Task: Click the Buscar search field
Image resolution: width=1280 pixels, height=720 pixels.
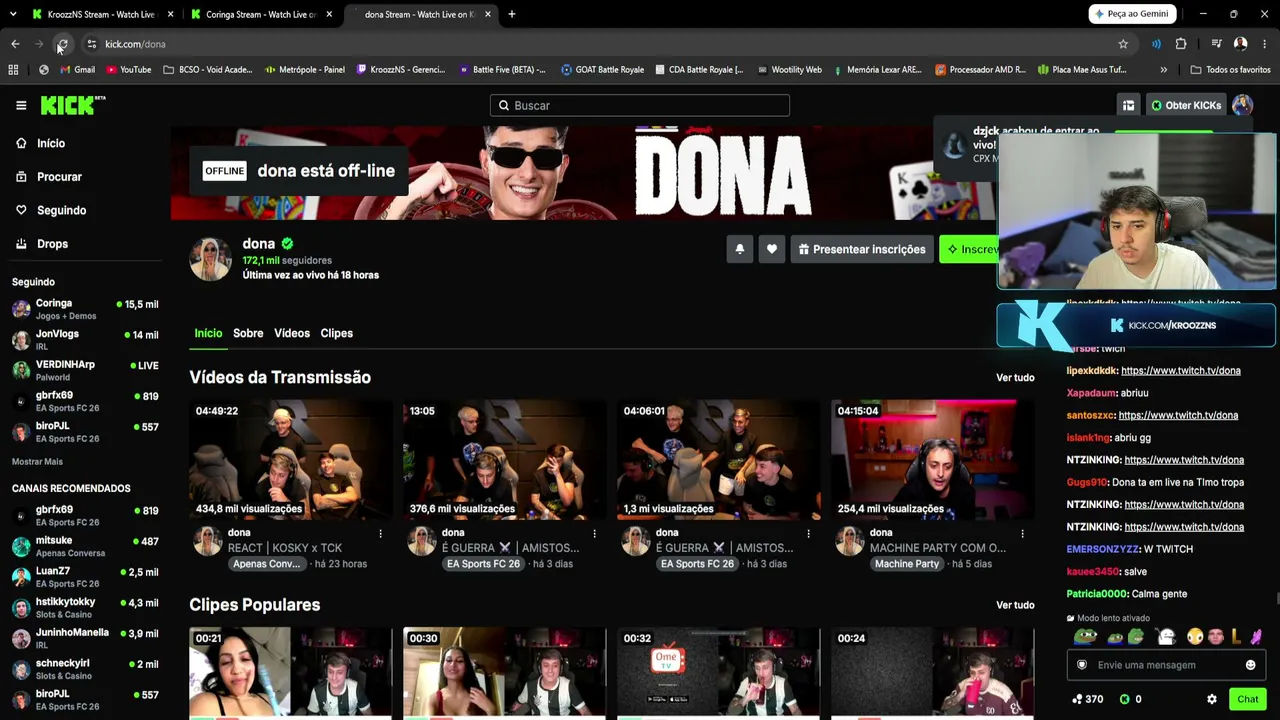Action: click(x=640, y=105)
